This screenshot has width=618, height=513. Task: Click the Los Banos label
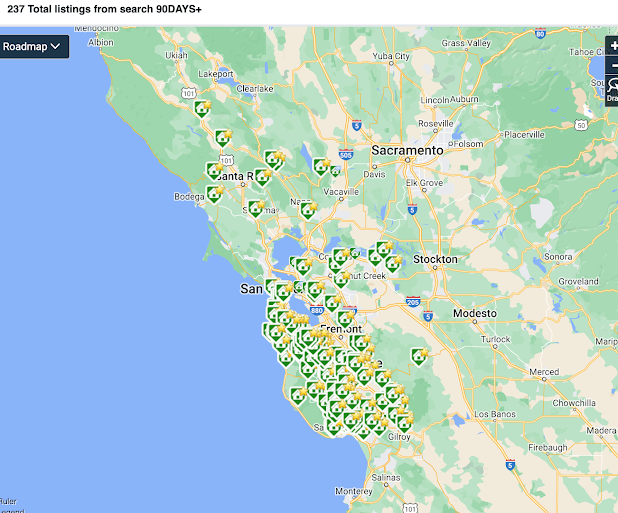495,414
